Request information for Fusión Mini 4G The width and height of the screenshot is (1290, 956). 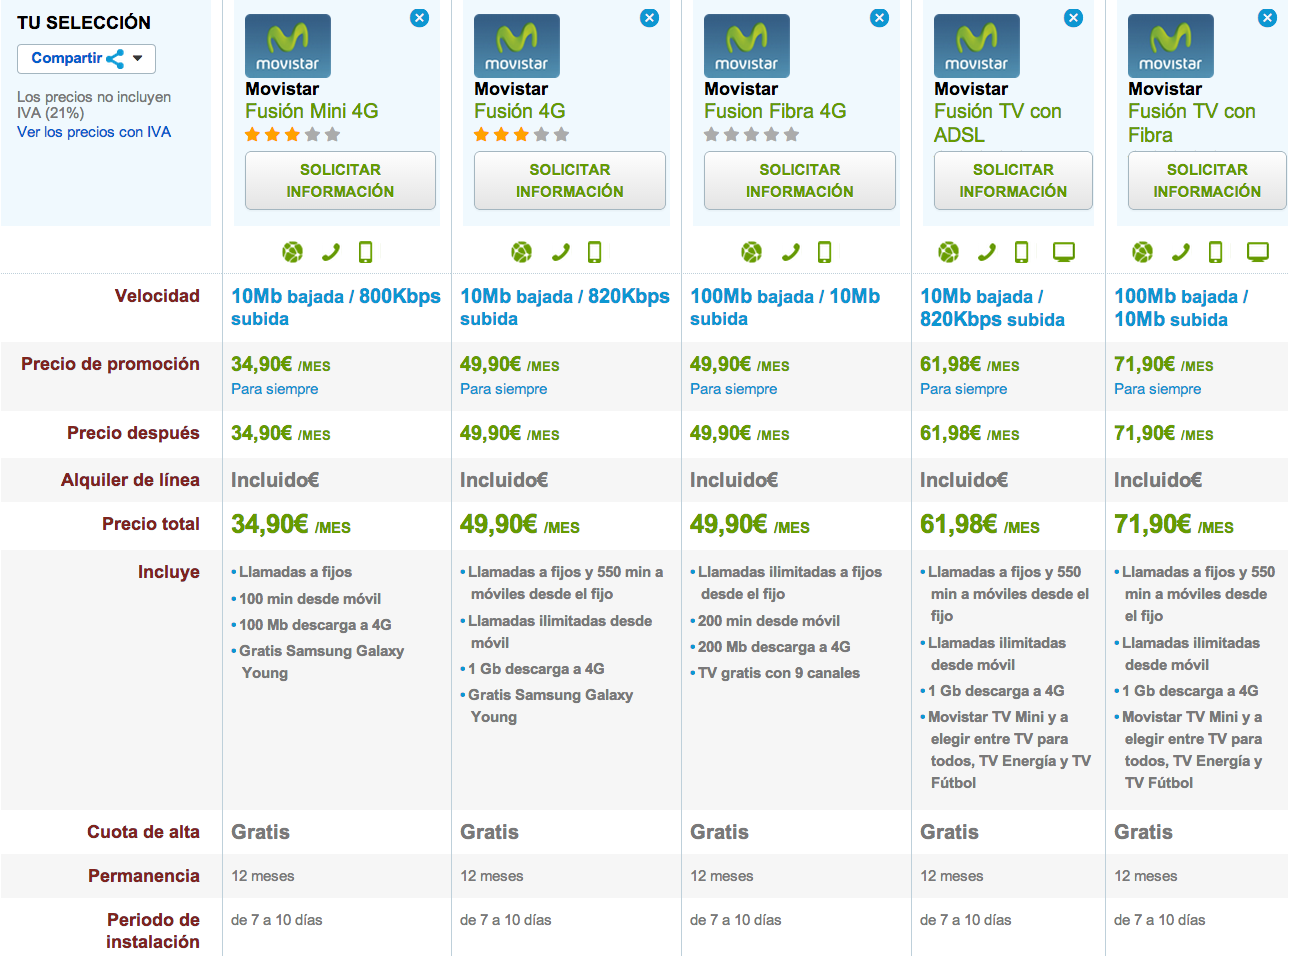pos(340,180)
